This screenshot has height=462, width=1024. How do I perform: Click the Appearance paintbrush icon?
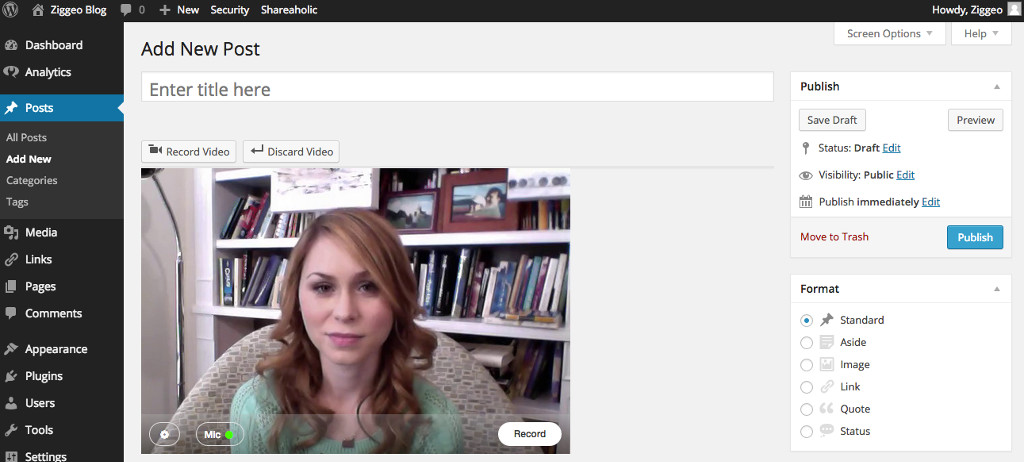click(x=10, y=349)
